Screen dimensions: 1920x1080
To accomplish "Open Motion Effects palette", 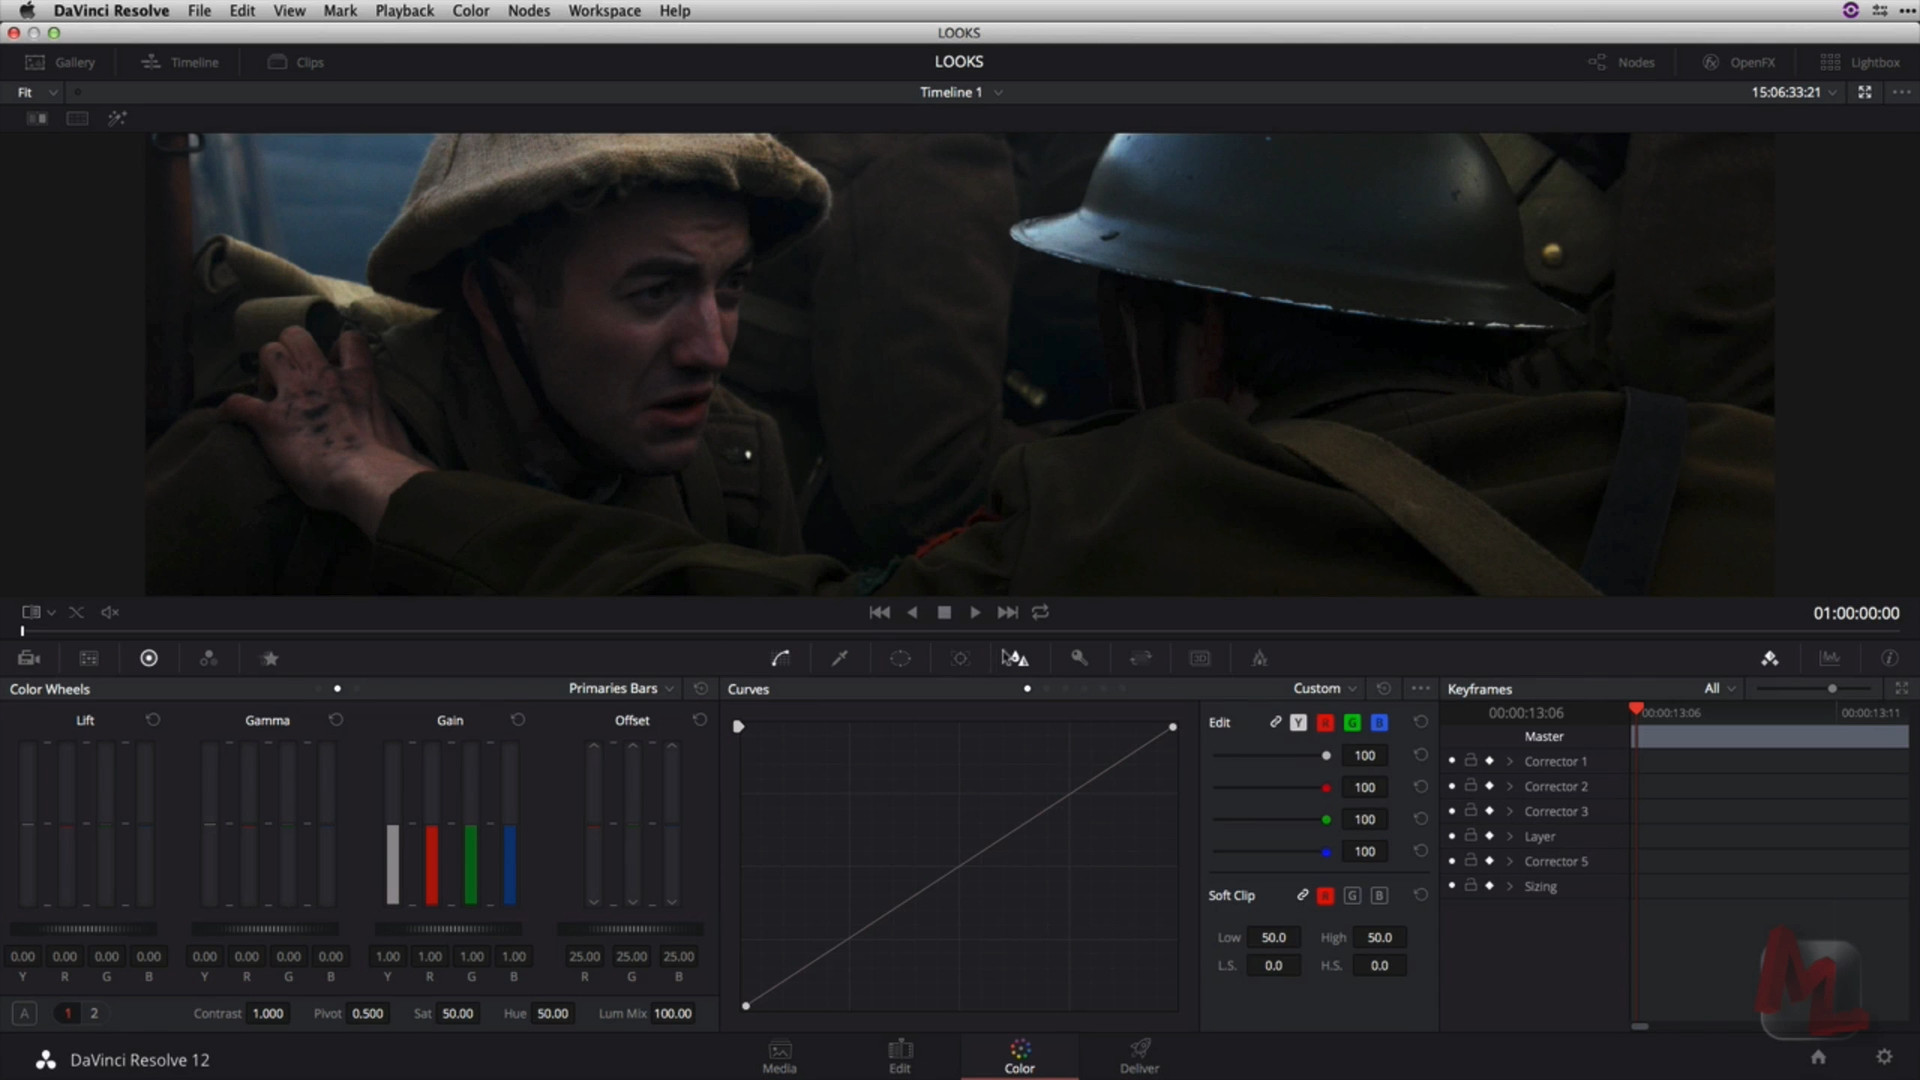I will click(x=269, y=658).
